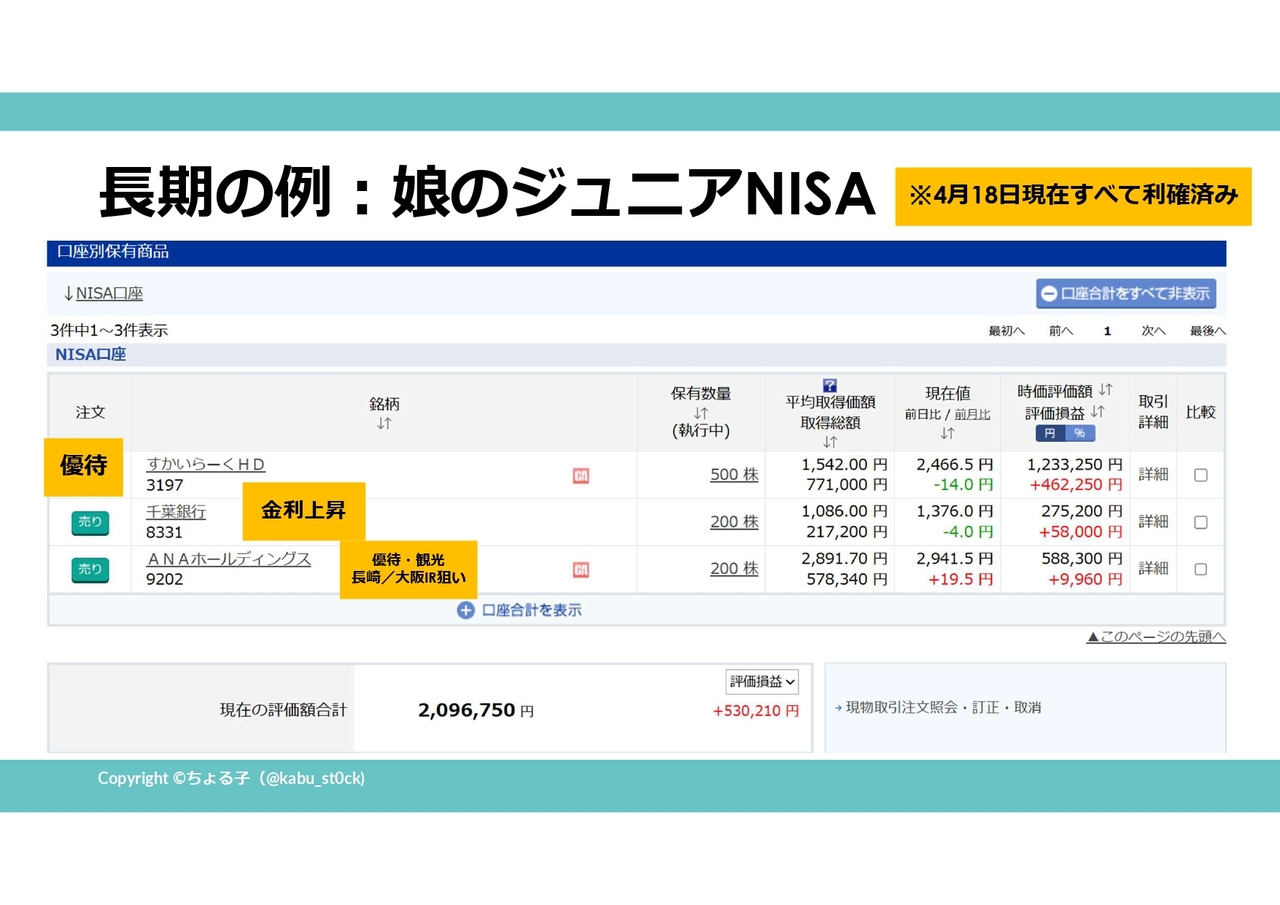
Task: Open 詳細 for ANAホールディングス
Action: pyautogui.click(x=1153, y=569)
